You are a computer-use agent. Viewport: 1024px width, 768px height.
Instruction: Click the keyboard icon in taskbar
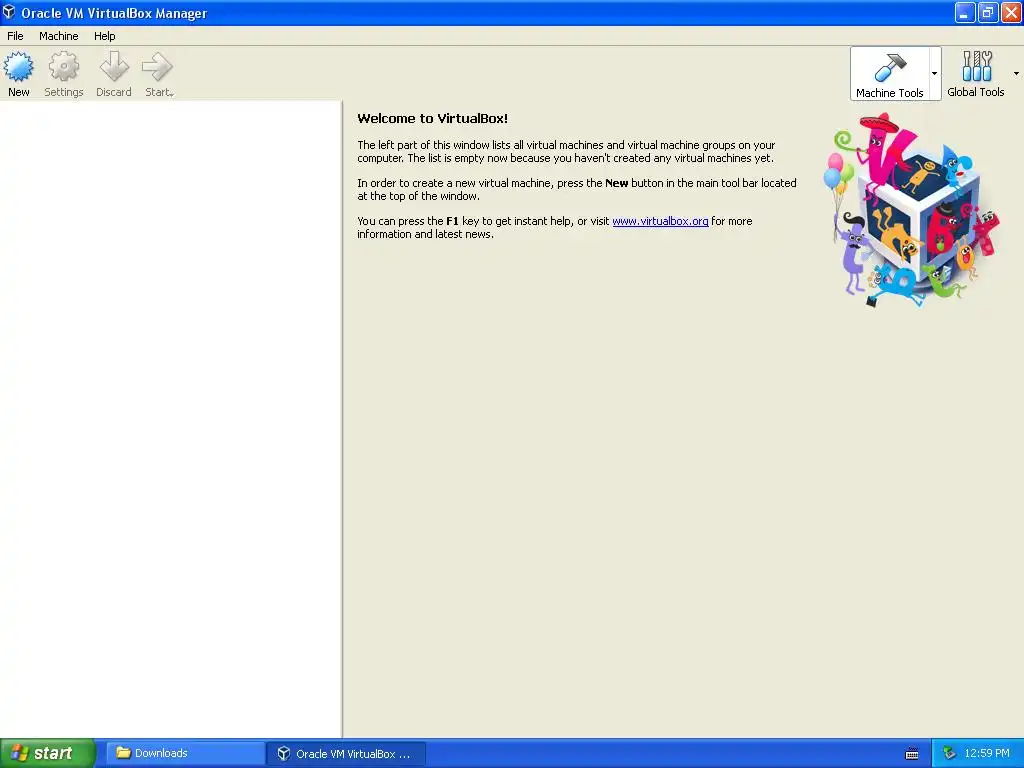[912, 754]
